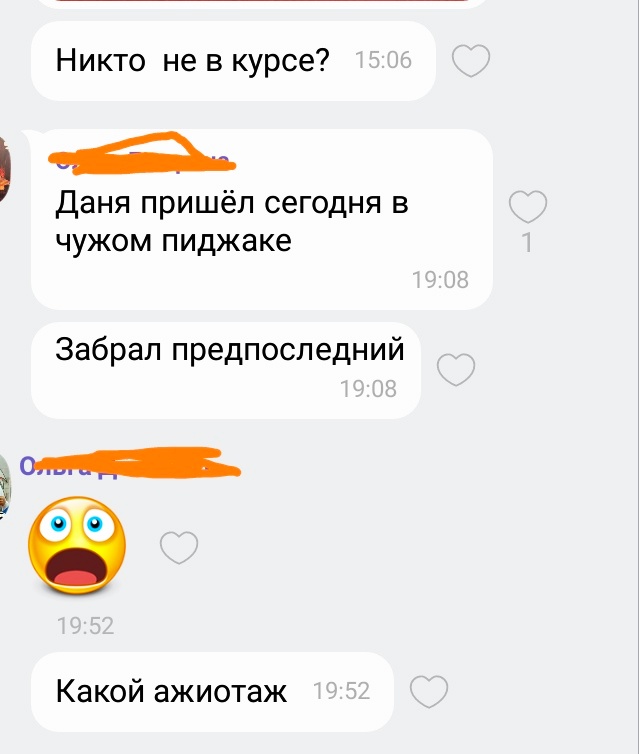Select the "Даня пришёл сегодня в чужом пиджаке" bubble

[262, 219]
